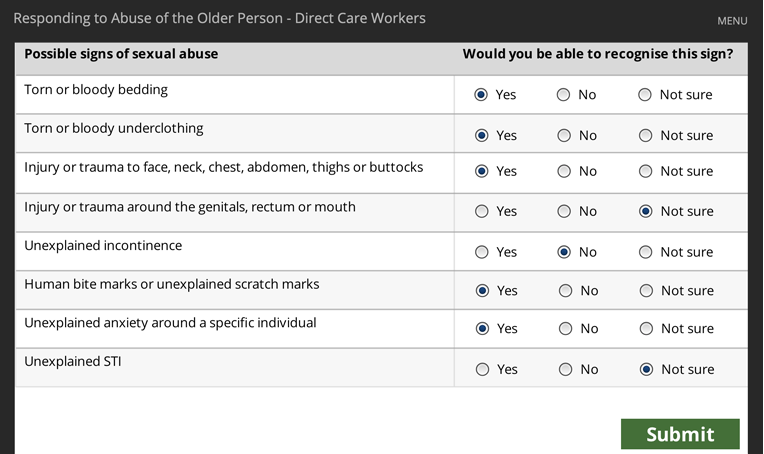Pick Not sure for Human bite marks row
Screen dimensions: 764x454
point(646,291)
